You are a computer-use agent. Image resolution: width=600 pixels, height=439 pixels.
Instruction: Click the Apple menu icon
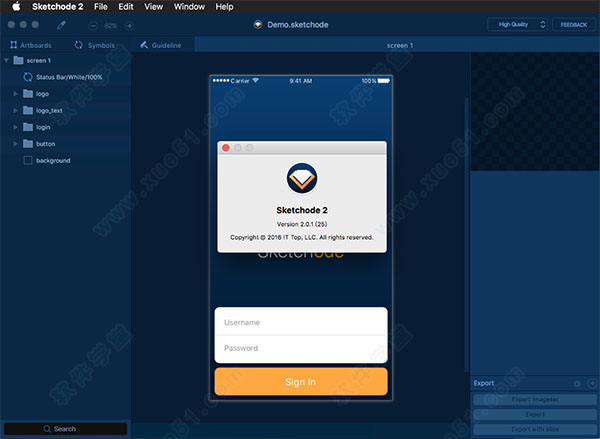(16, 7)
